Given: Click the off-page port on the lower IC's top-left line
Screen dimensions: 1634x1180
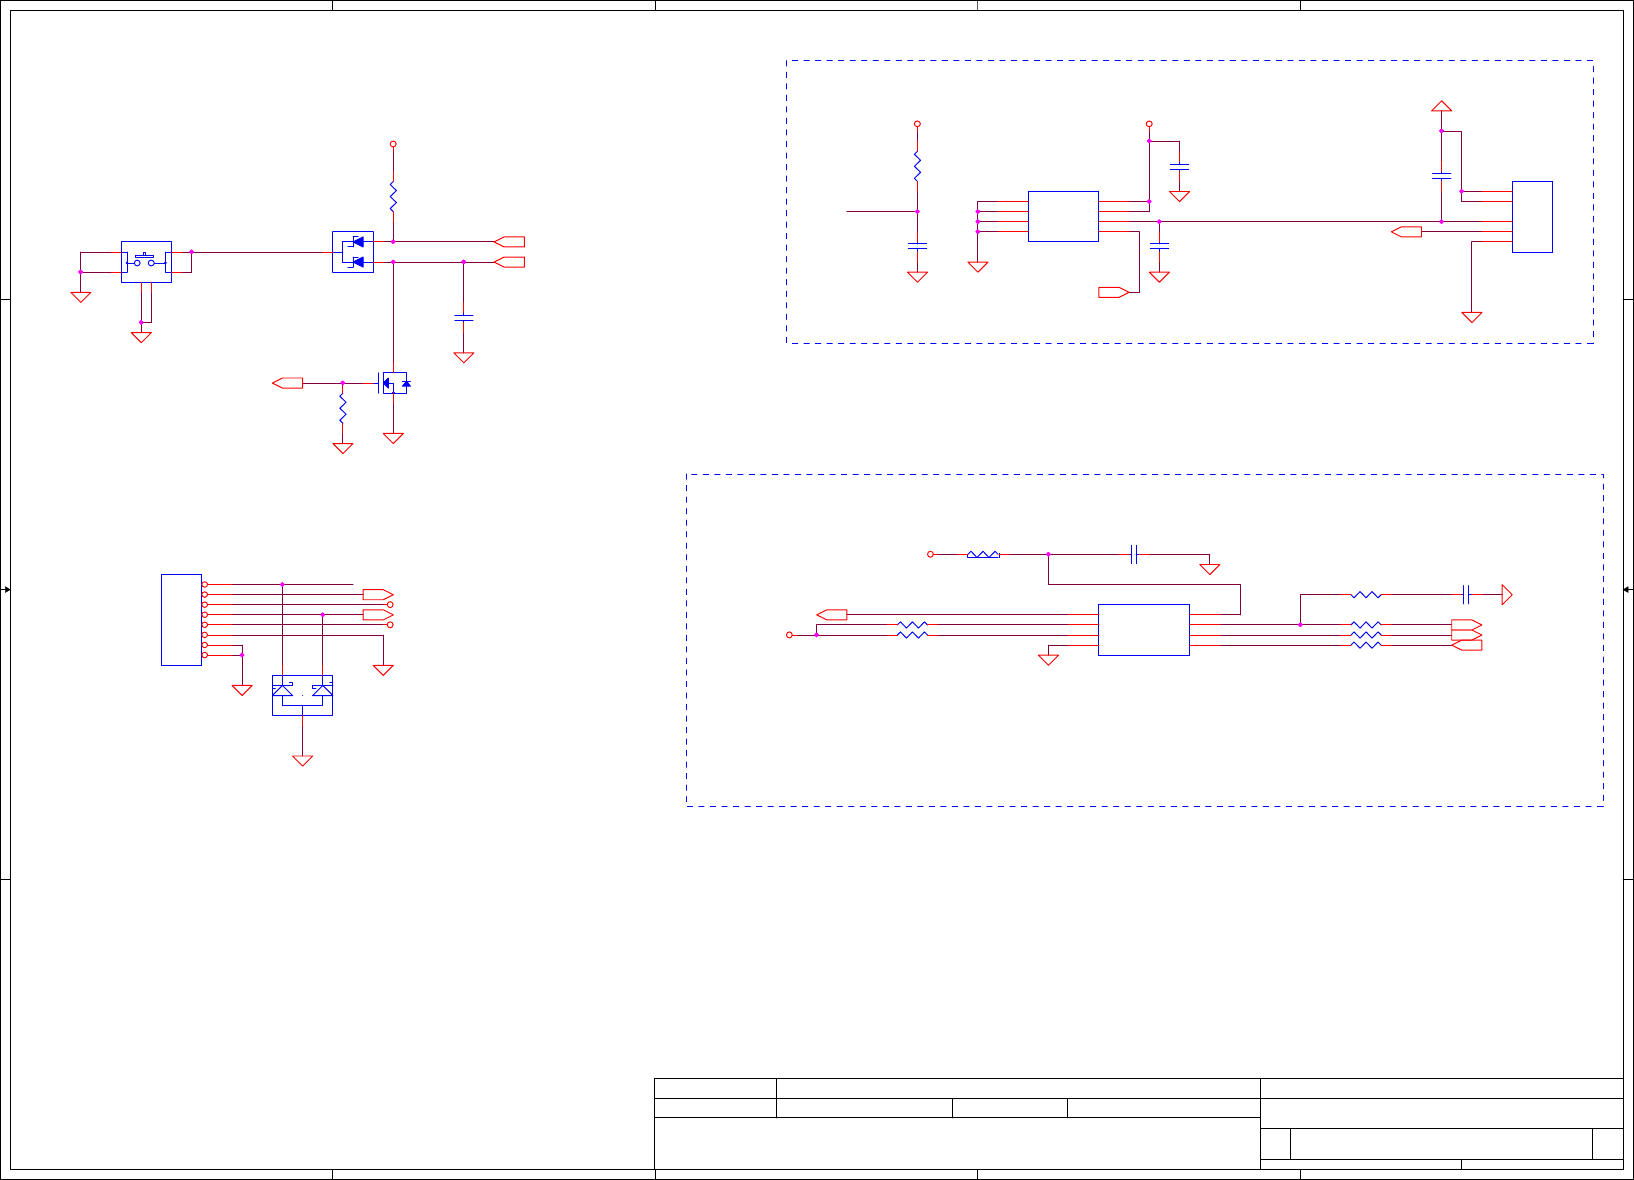Looking at the screenshot, I should click(832, 615).
